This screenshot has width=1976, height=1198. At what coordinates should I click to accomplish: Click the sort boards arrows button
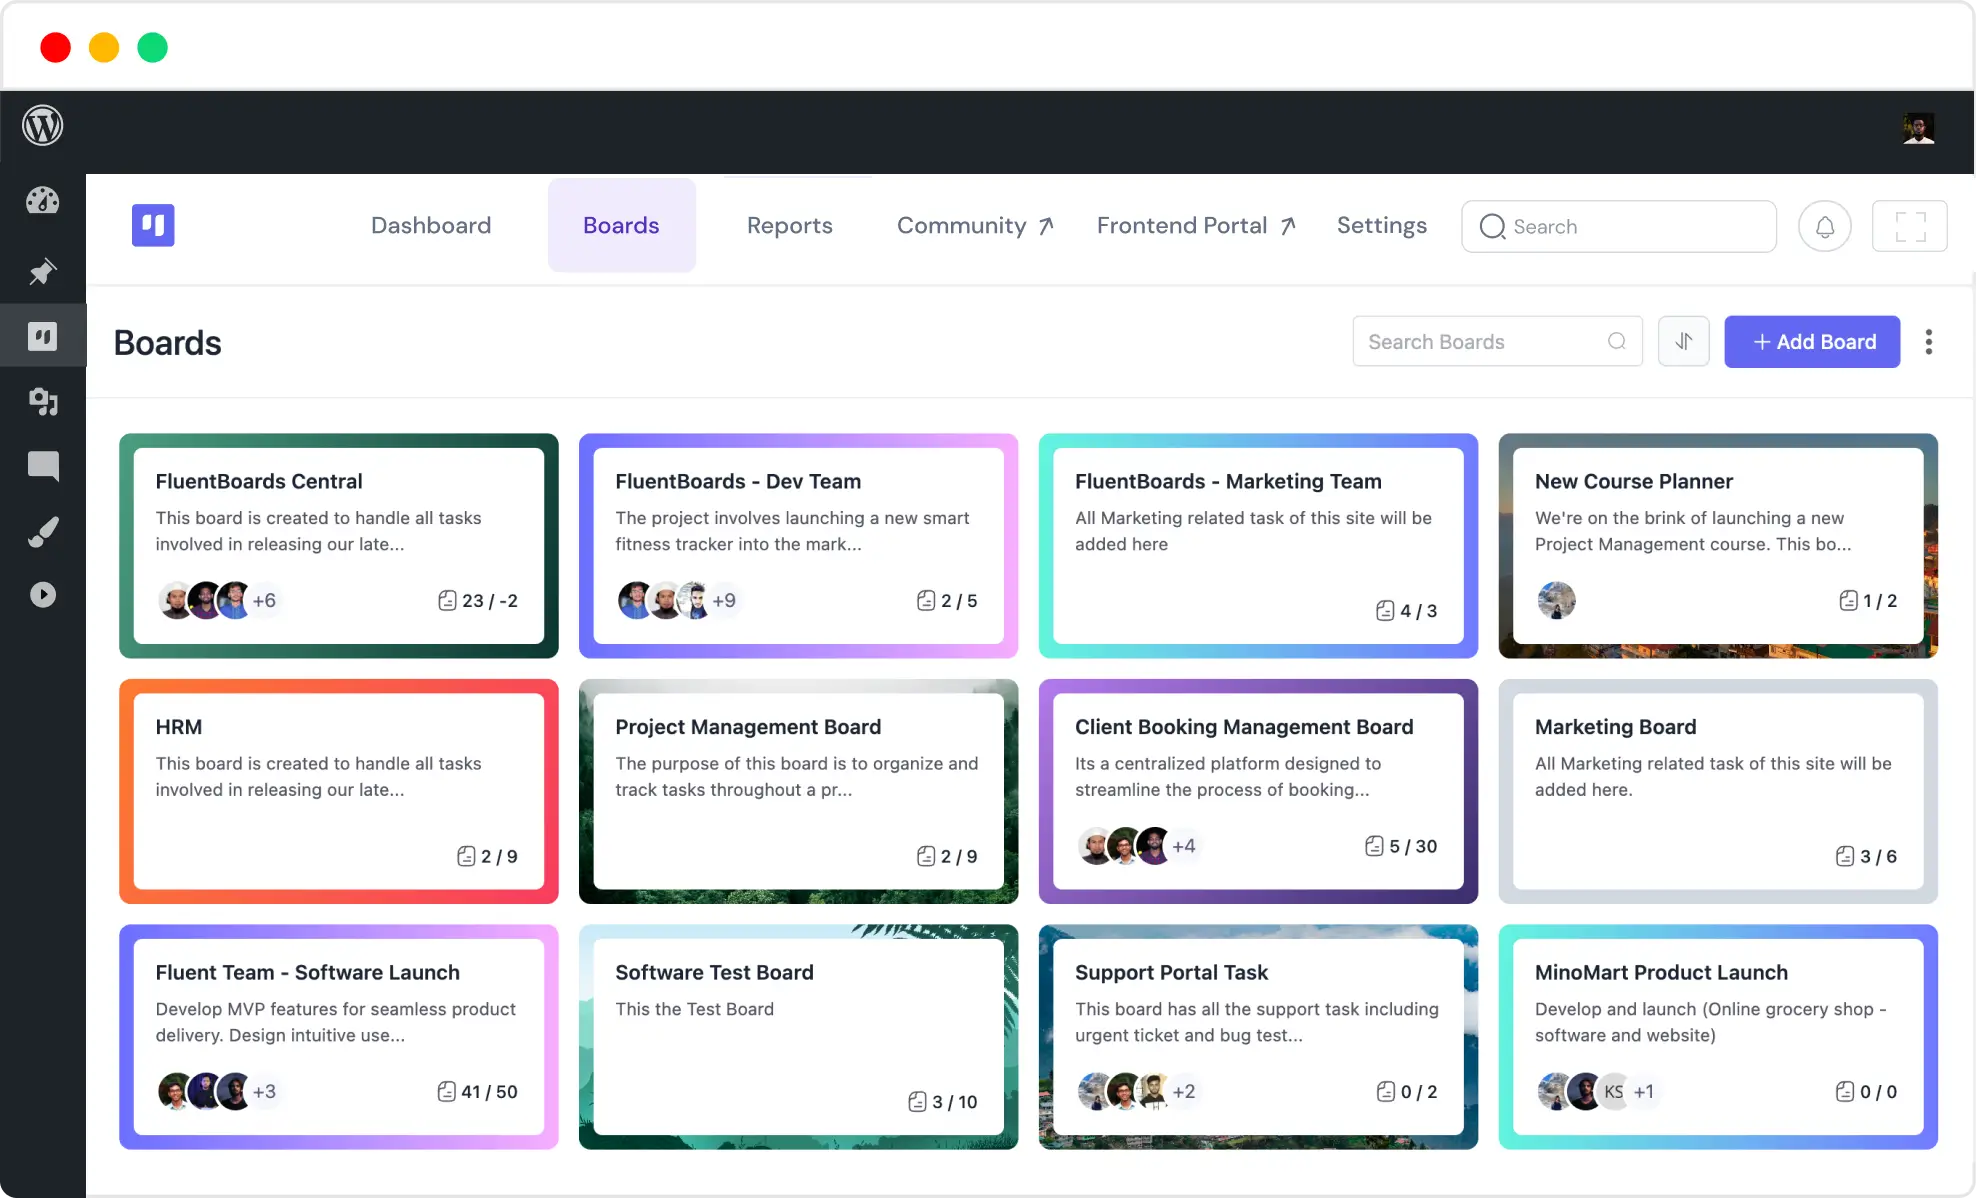click(1683, 342)
